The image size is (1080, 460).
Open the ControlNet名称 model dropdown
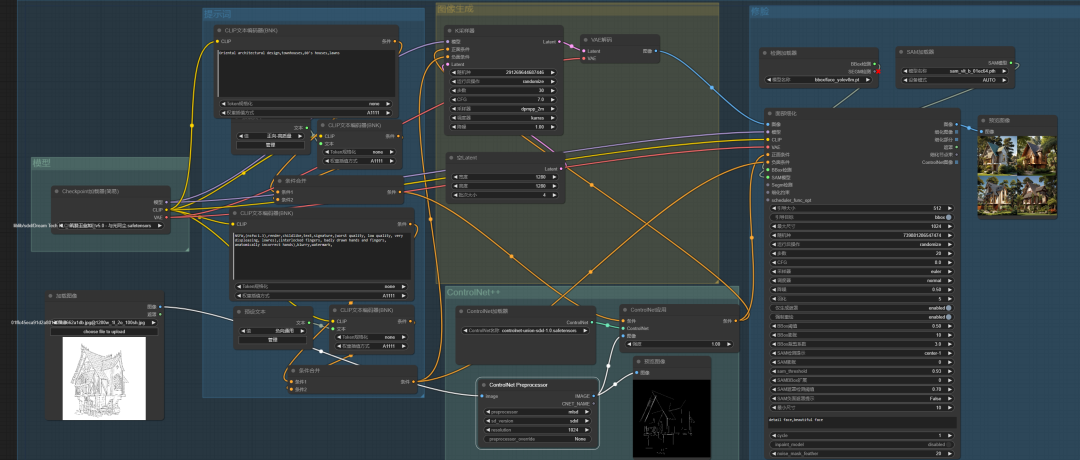[x=527, y=331]
